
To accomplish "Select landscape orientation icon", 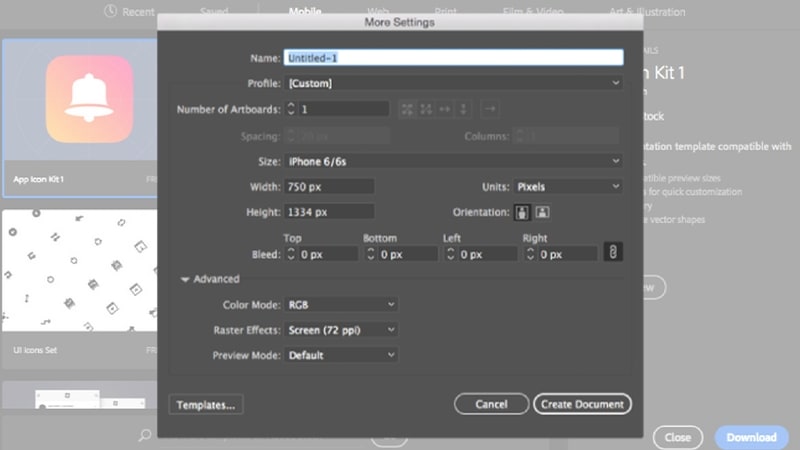I will (x=541, y=212).
